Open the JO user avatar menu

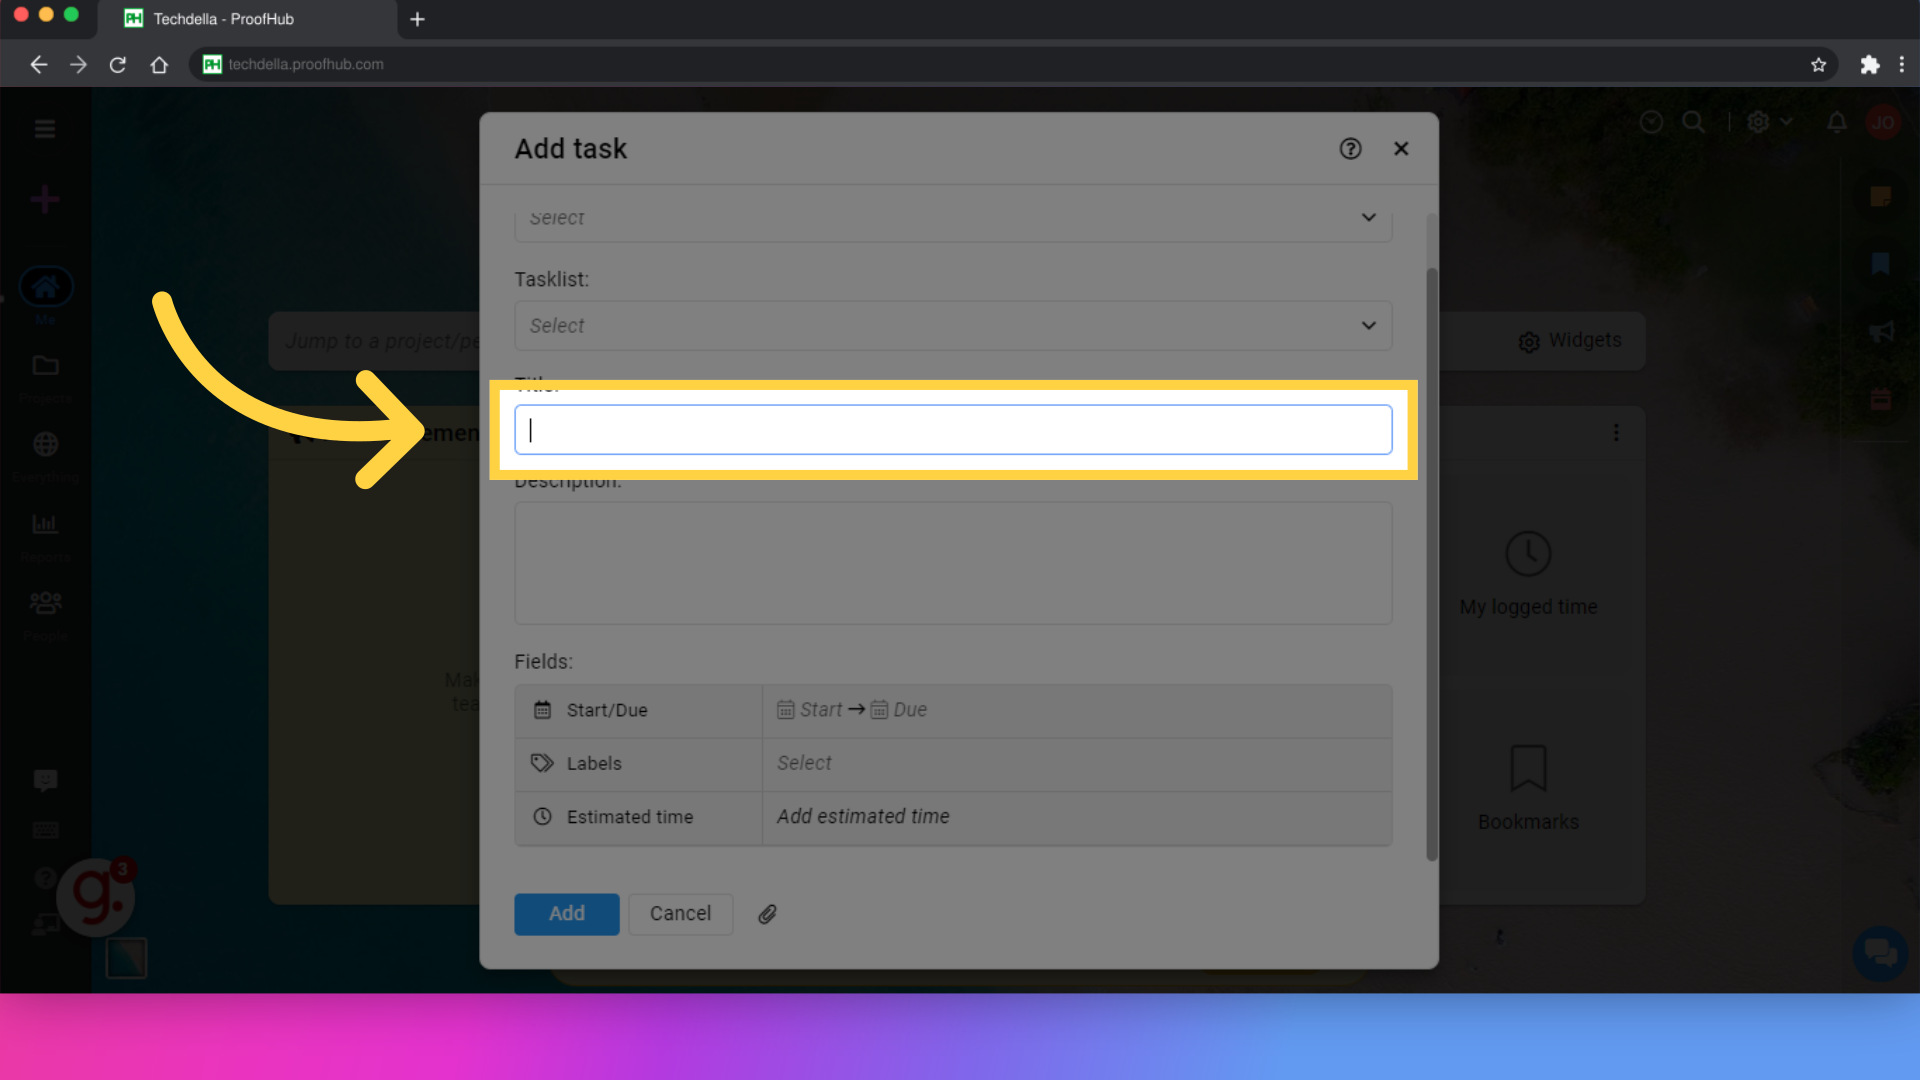(x=1883, y=122)
